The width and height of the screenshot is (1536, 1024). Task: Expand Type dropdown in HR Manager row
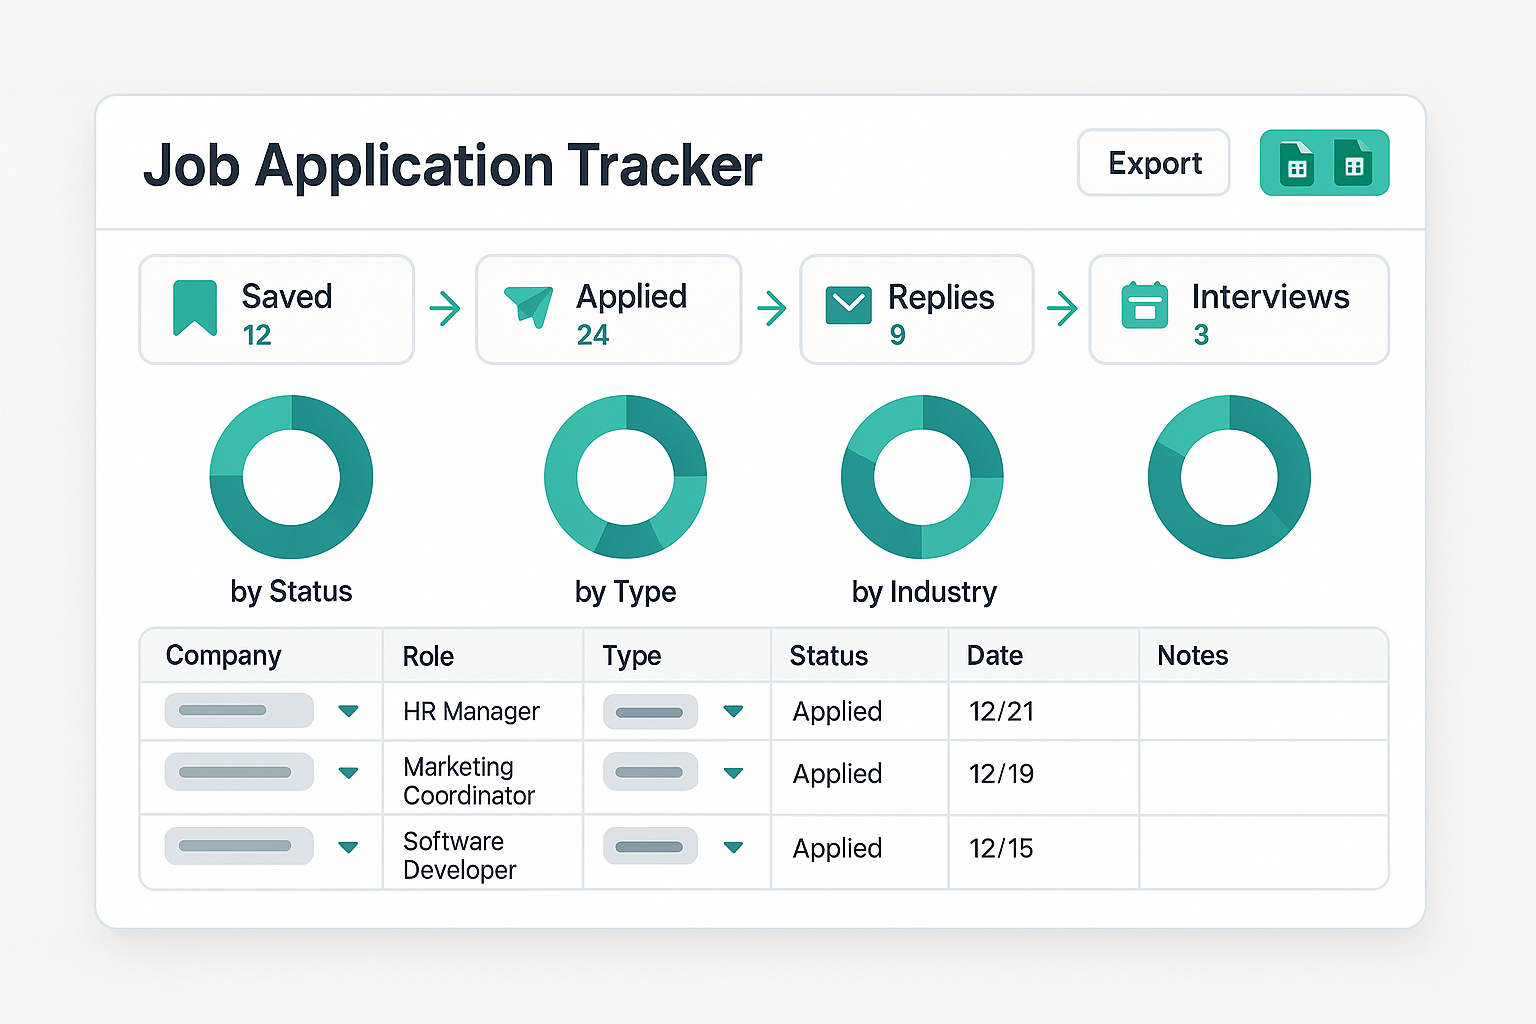tap(733, 711)
